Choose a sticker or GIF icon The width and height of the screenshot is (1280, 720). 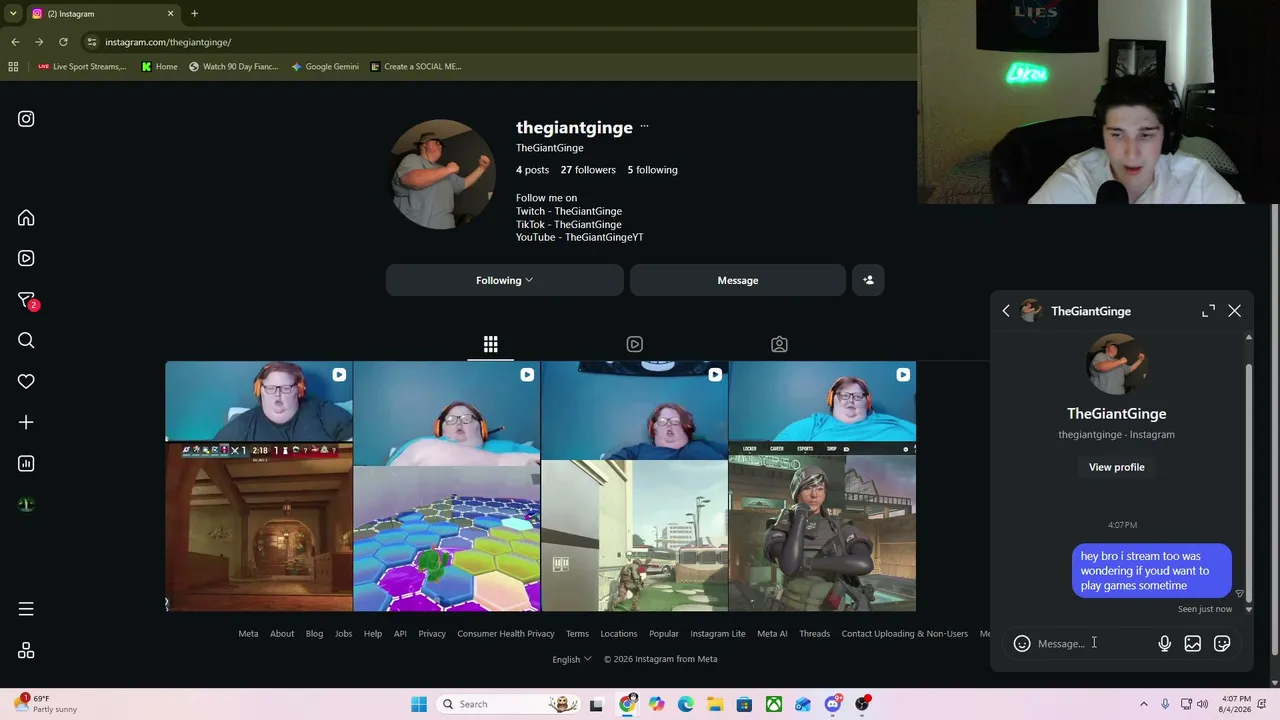tap(1222, 644)
